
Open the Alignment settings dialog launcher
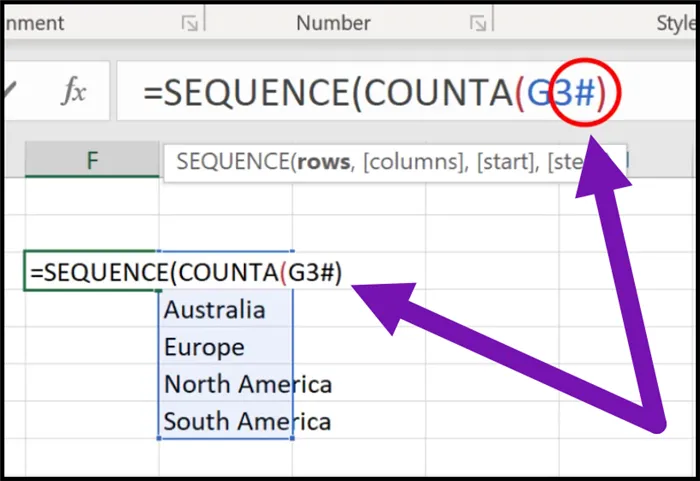189,23
